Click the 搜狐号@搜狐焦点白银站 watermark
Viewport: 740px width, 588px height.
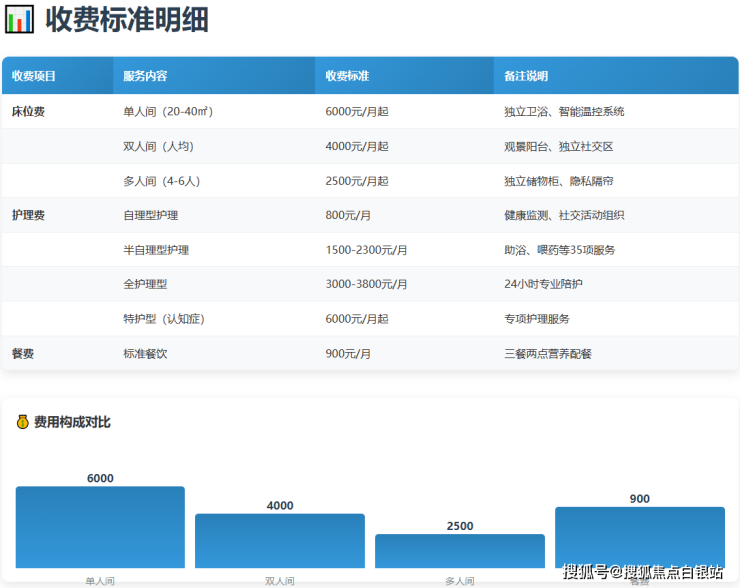(x=643, y=572)
